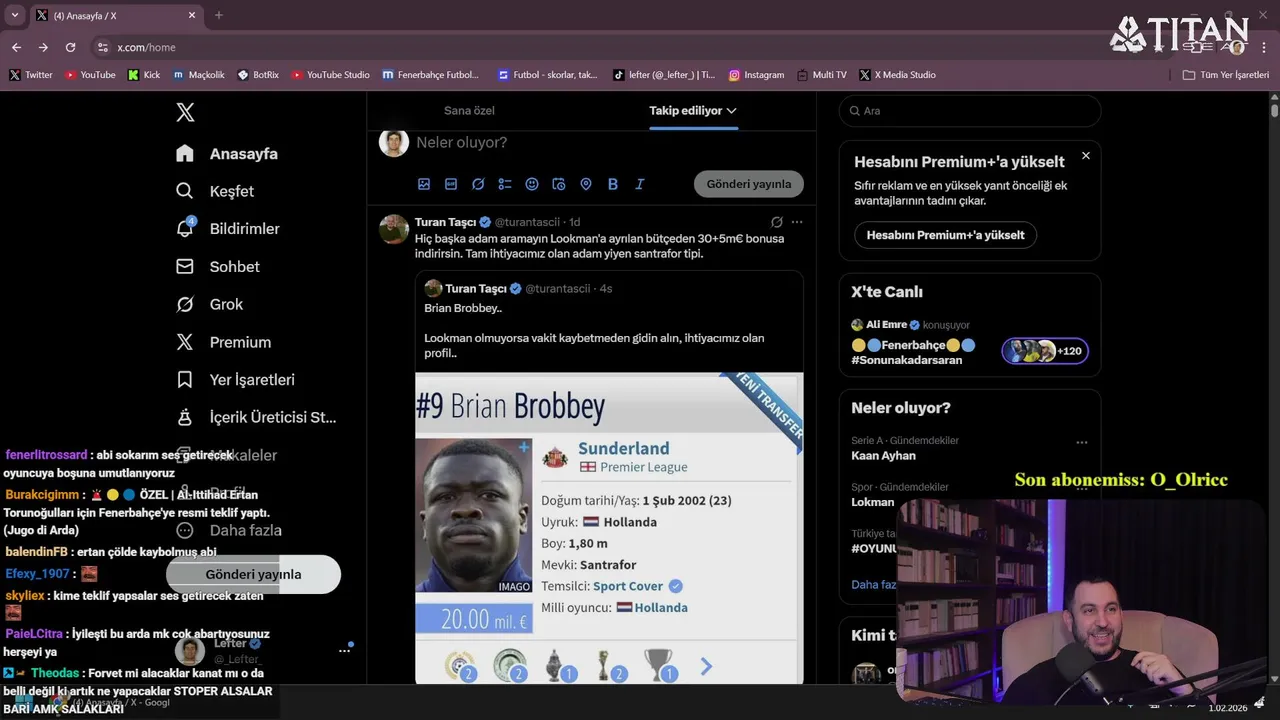
Task: Open Daha fazla menu in sidebar
Action: coord(228,530)
